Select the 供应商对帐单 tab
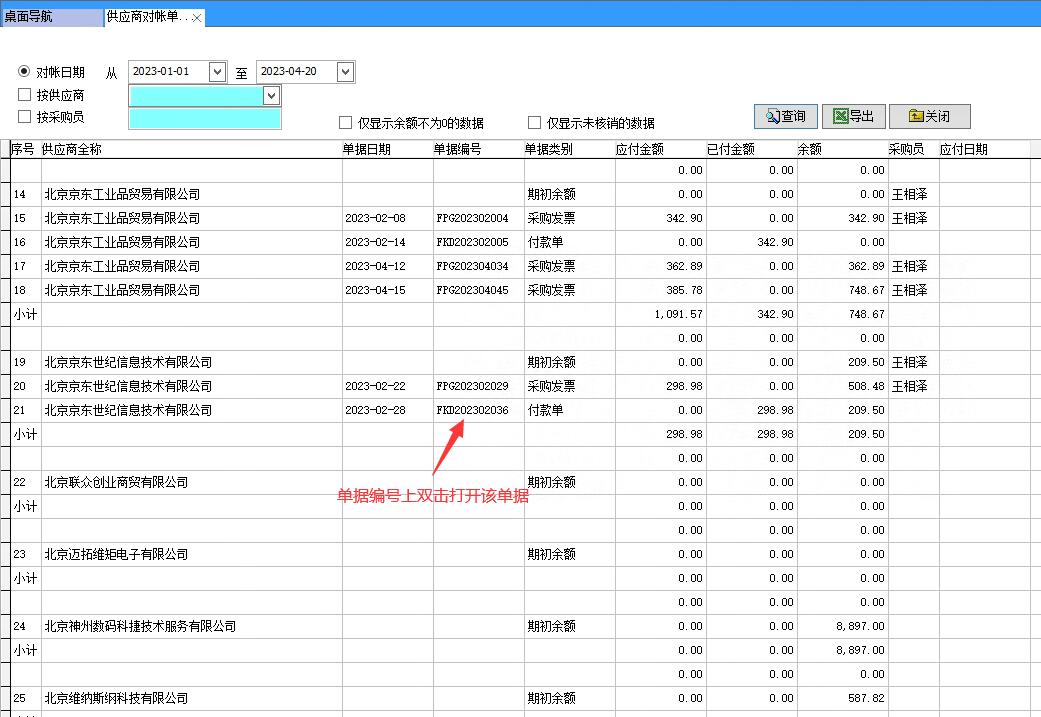 tap(146, 18)
